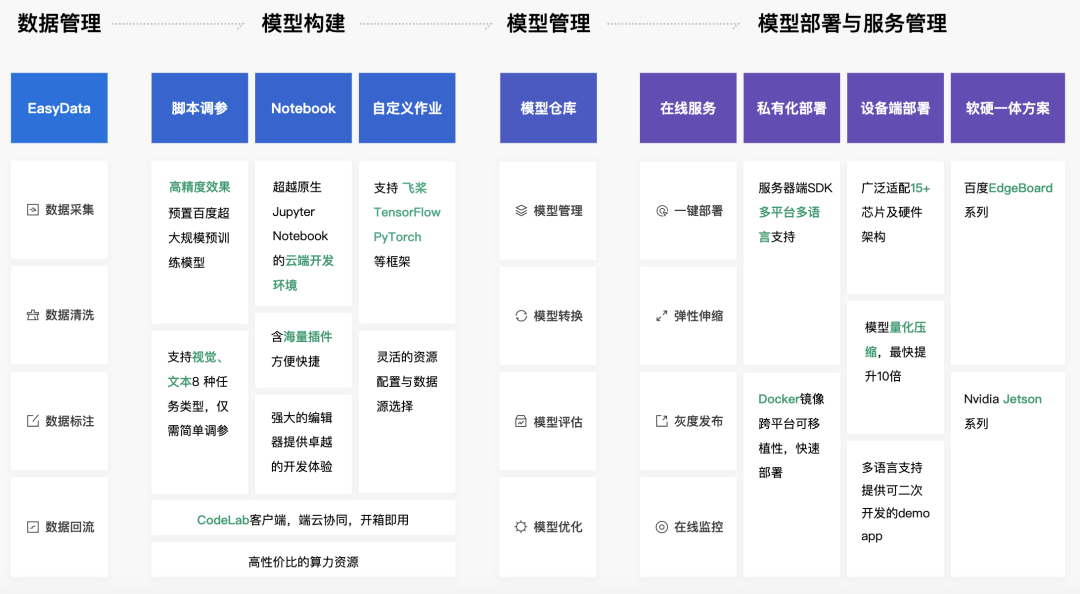This screenshot has width=1080, height=594.
Task: Click the 飞桨 green text
Action: (x=415, y=187)
